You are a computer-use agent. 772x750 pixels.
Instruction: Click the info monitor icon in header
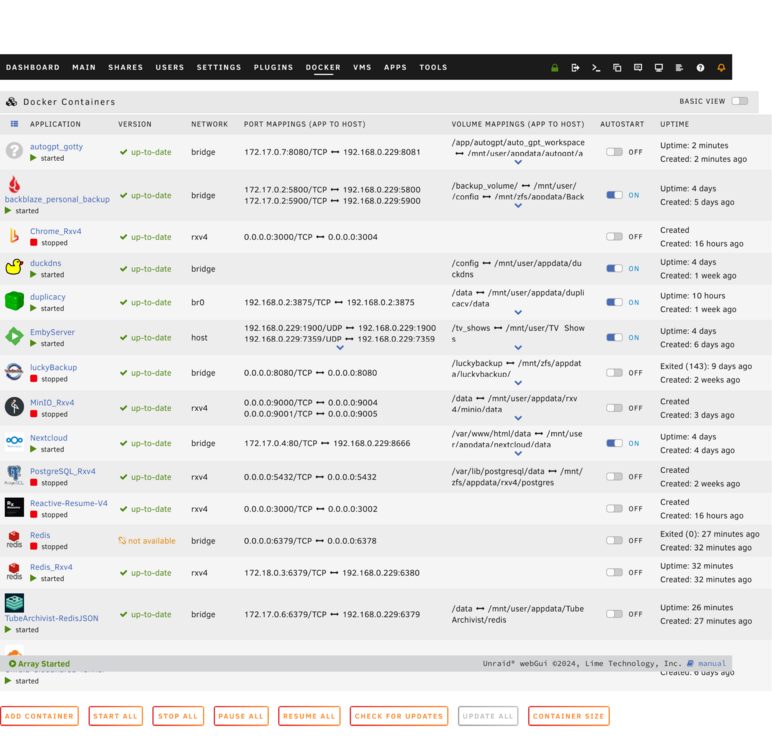pyautogui.click(x=658, y=68)
